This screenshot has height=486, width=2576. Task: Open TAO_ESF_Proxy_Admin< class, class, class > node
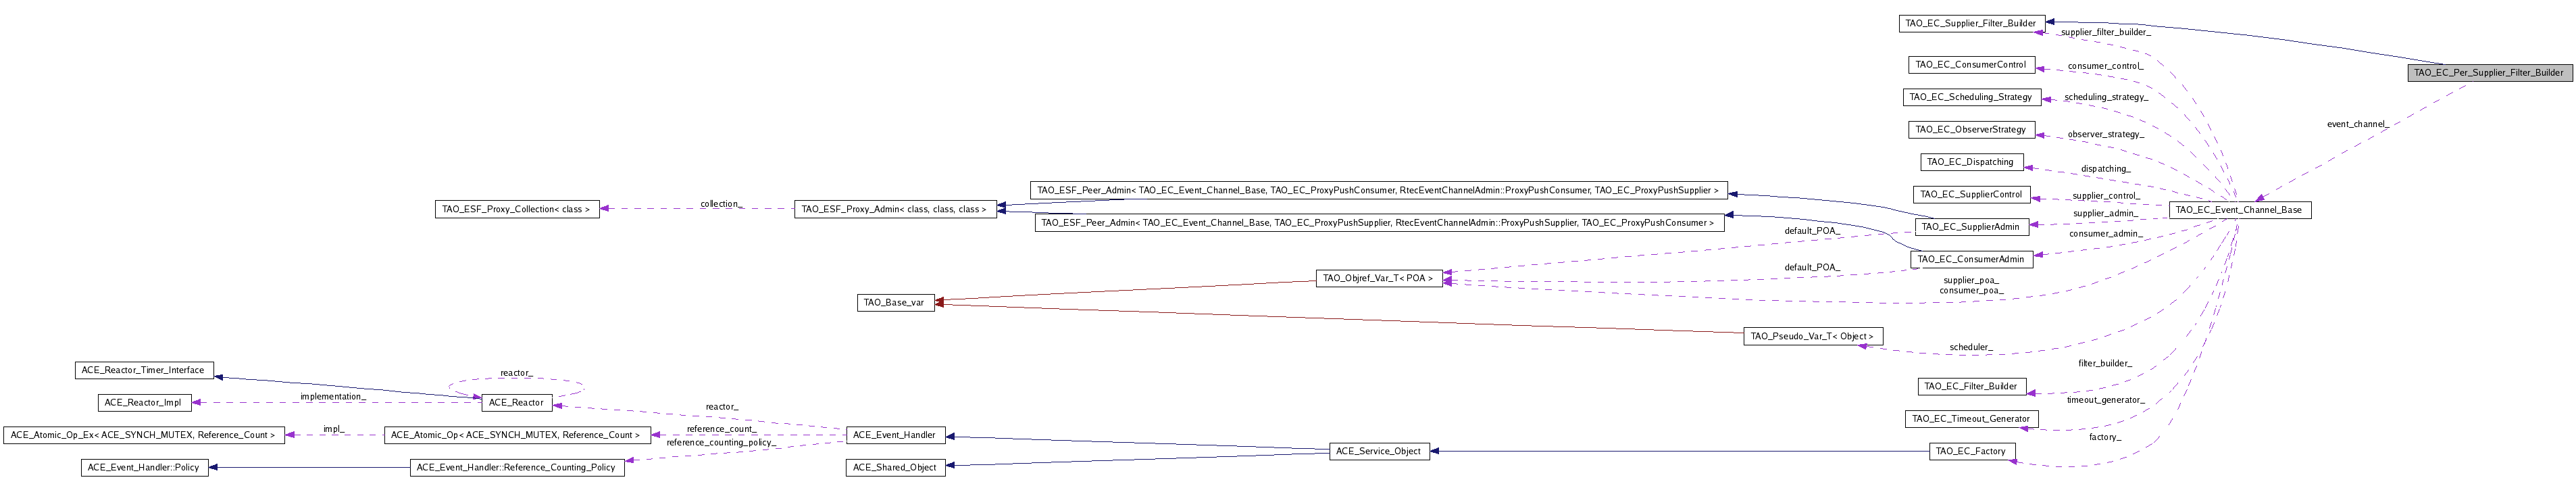click(x=895, y=209)
